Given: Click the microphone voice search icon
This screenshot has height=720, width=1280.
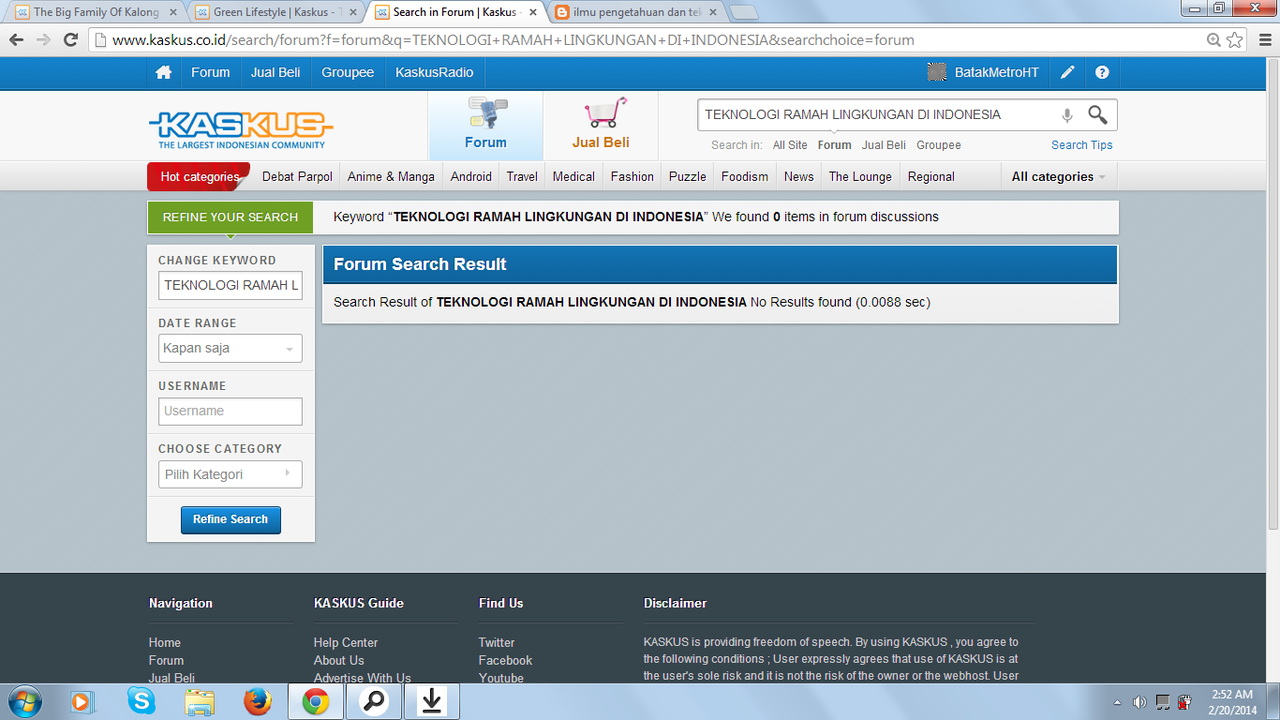Looking at the screenshot, I should [x=1067, y=115].
